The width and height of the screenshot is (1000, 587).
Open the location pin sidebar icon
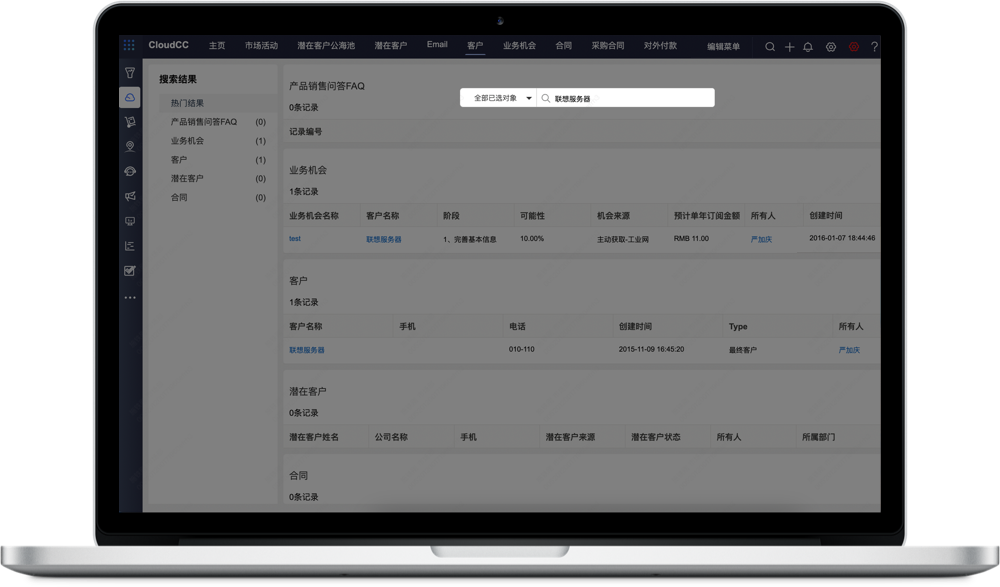pyautogui.click(x=129, y=146)
